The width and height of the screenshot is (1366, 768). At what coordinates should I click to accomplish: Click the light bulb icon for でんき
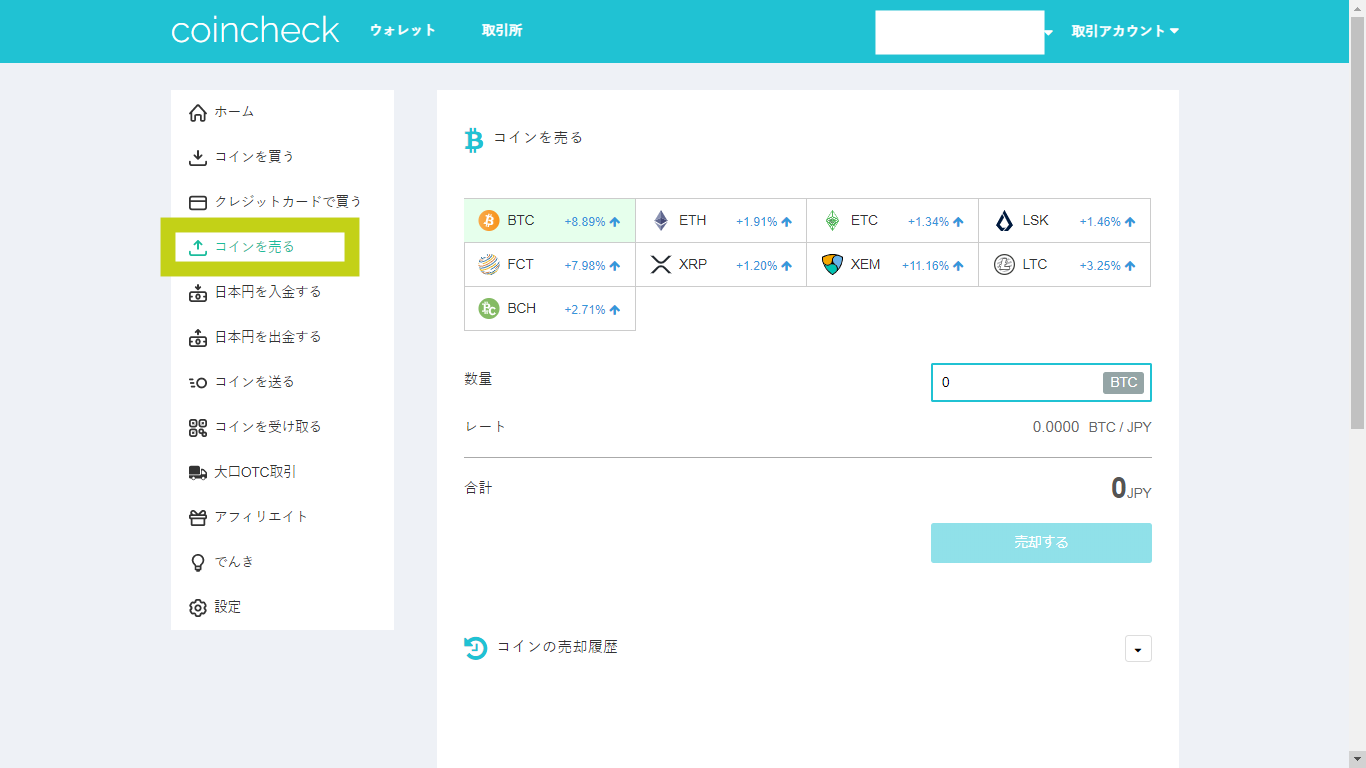[198, 562]
